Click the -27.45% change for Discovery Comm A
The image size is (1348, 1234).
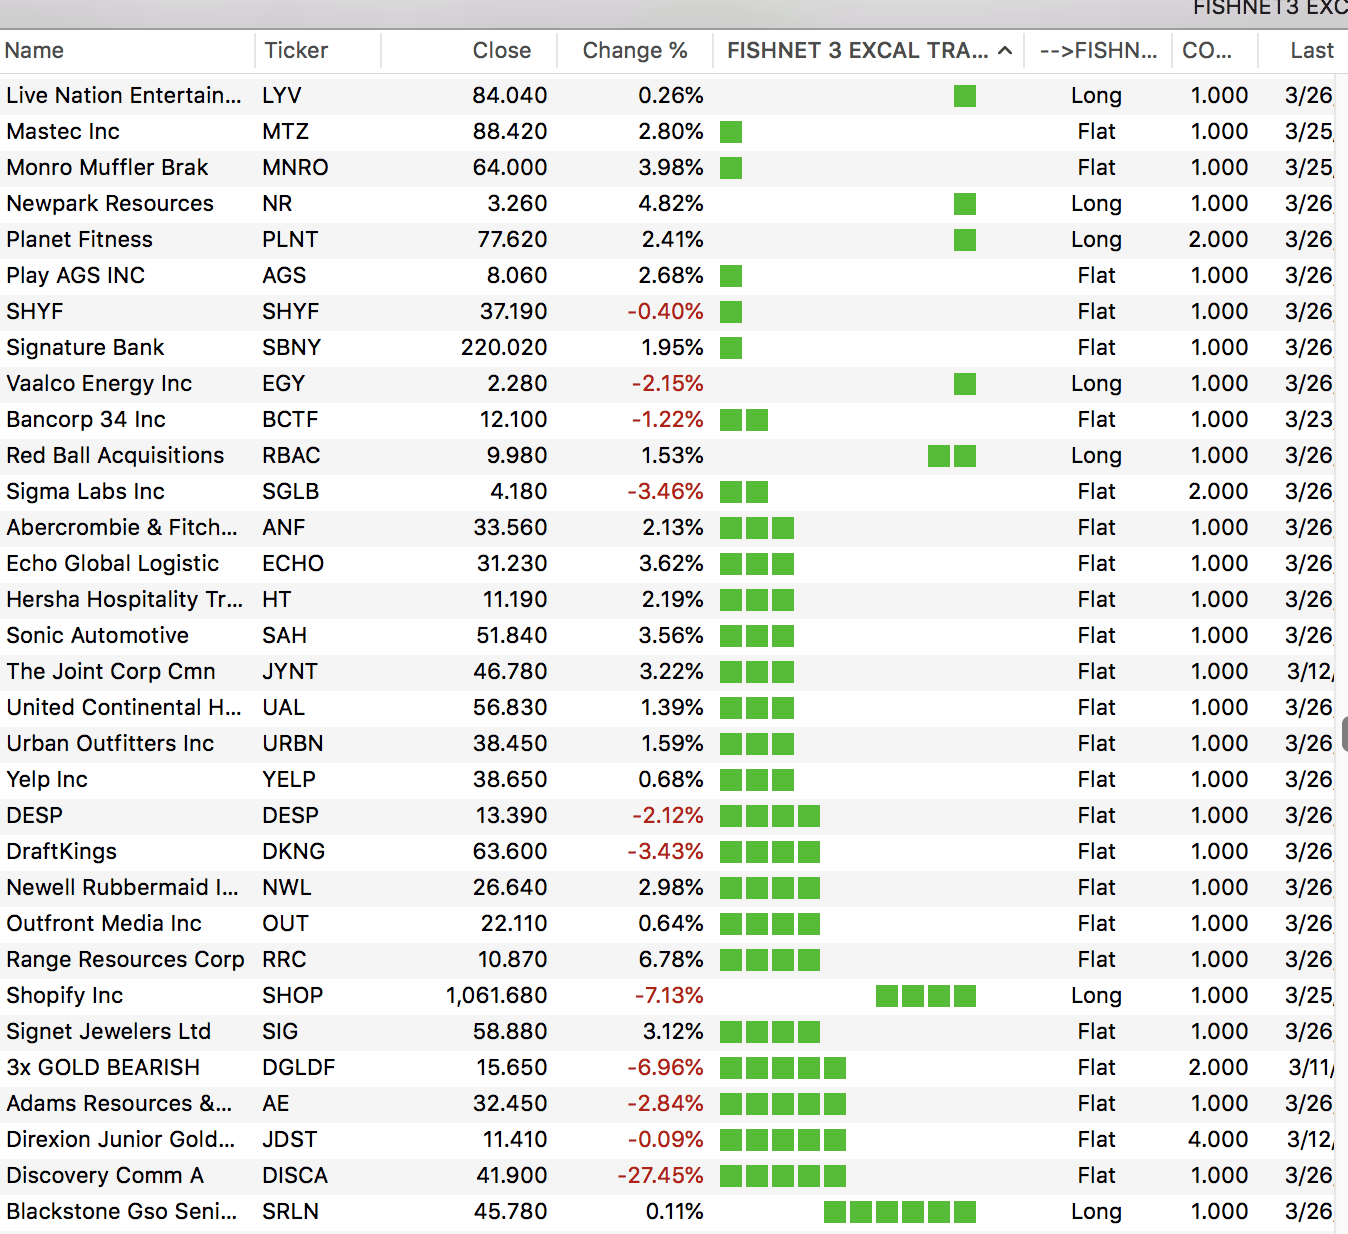point(660,1176)
